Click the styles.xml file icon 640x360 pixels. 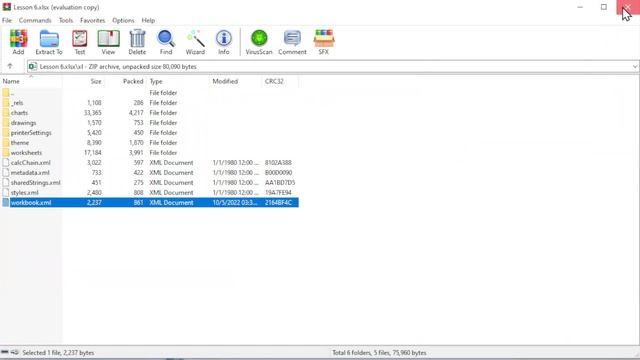6,193
